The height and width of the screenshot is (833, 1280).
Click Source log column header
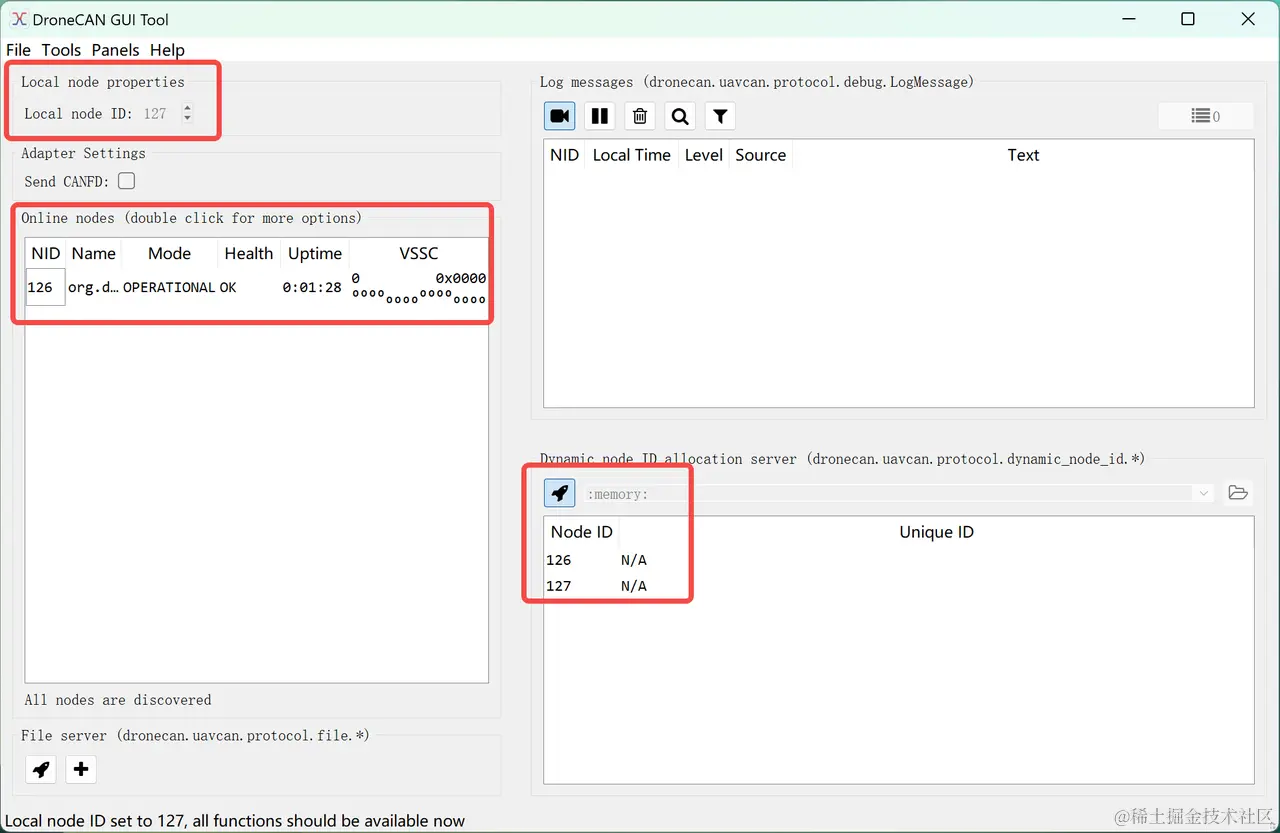pos(761,155)
